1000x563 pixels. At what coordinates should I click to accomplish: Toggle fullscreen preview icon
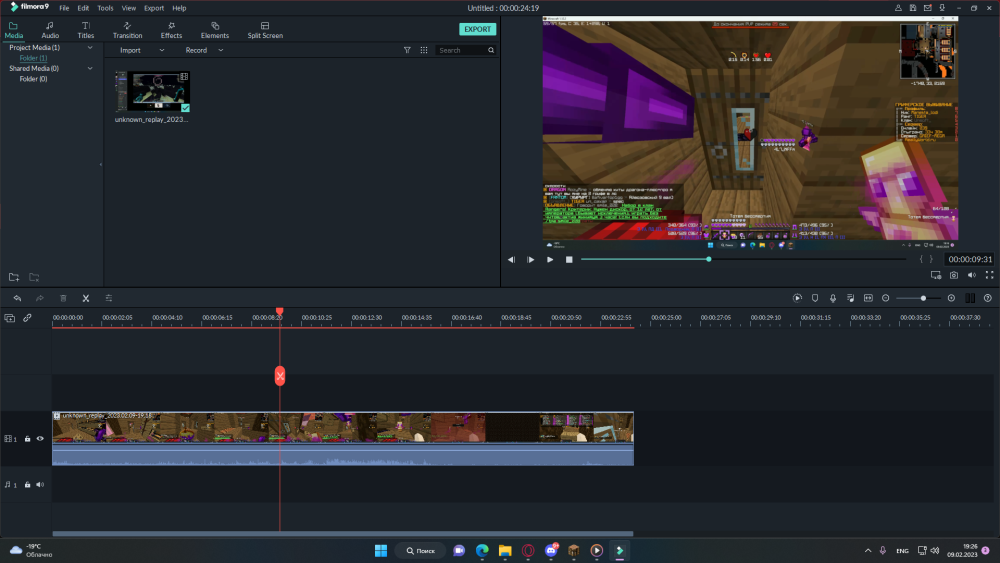click(x=989, y=275)
